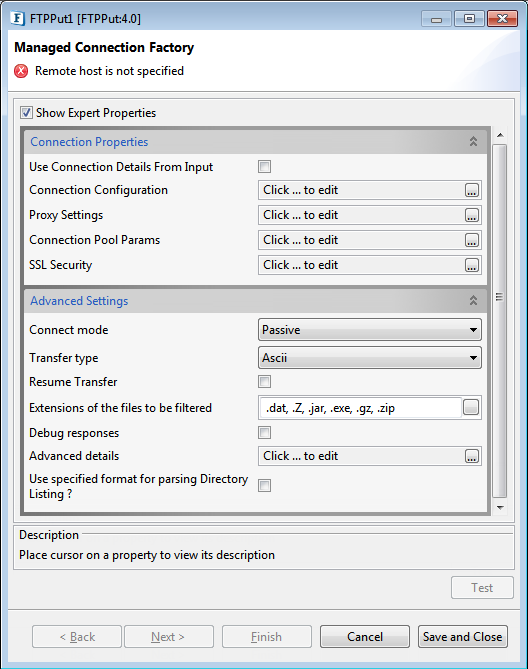Open Connection Pool Params ellipsis button
528x669 pixels.
(471, 240)
